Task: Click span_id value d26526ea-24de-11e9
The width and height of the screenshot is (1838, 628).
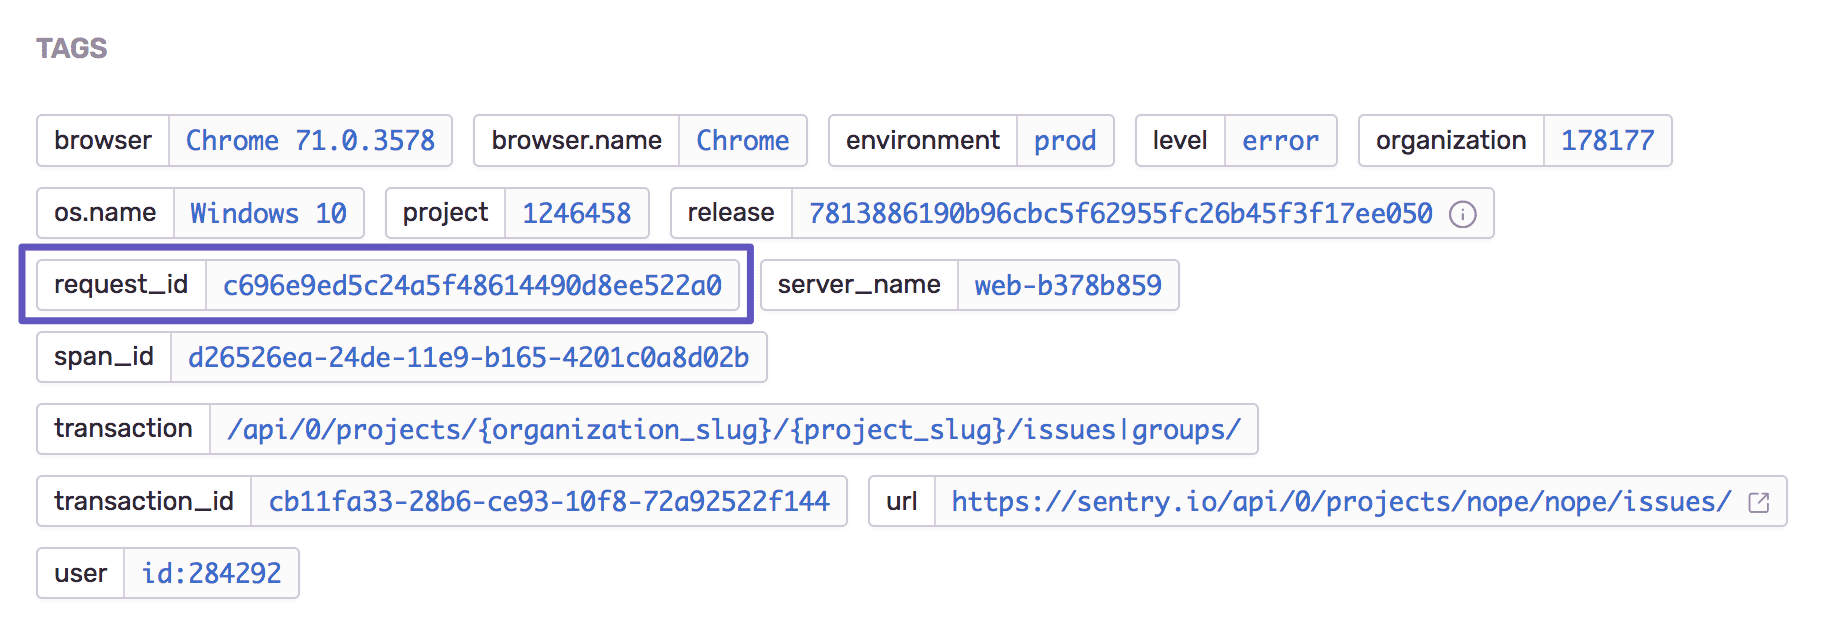Action: click(468, 357)
